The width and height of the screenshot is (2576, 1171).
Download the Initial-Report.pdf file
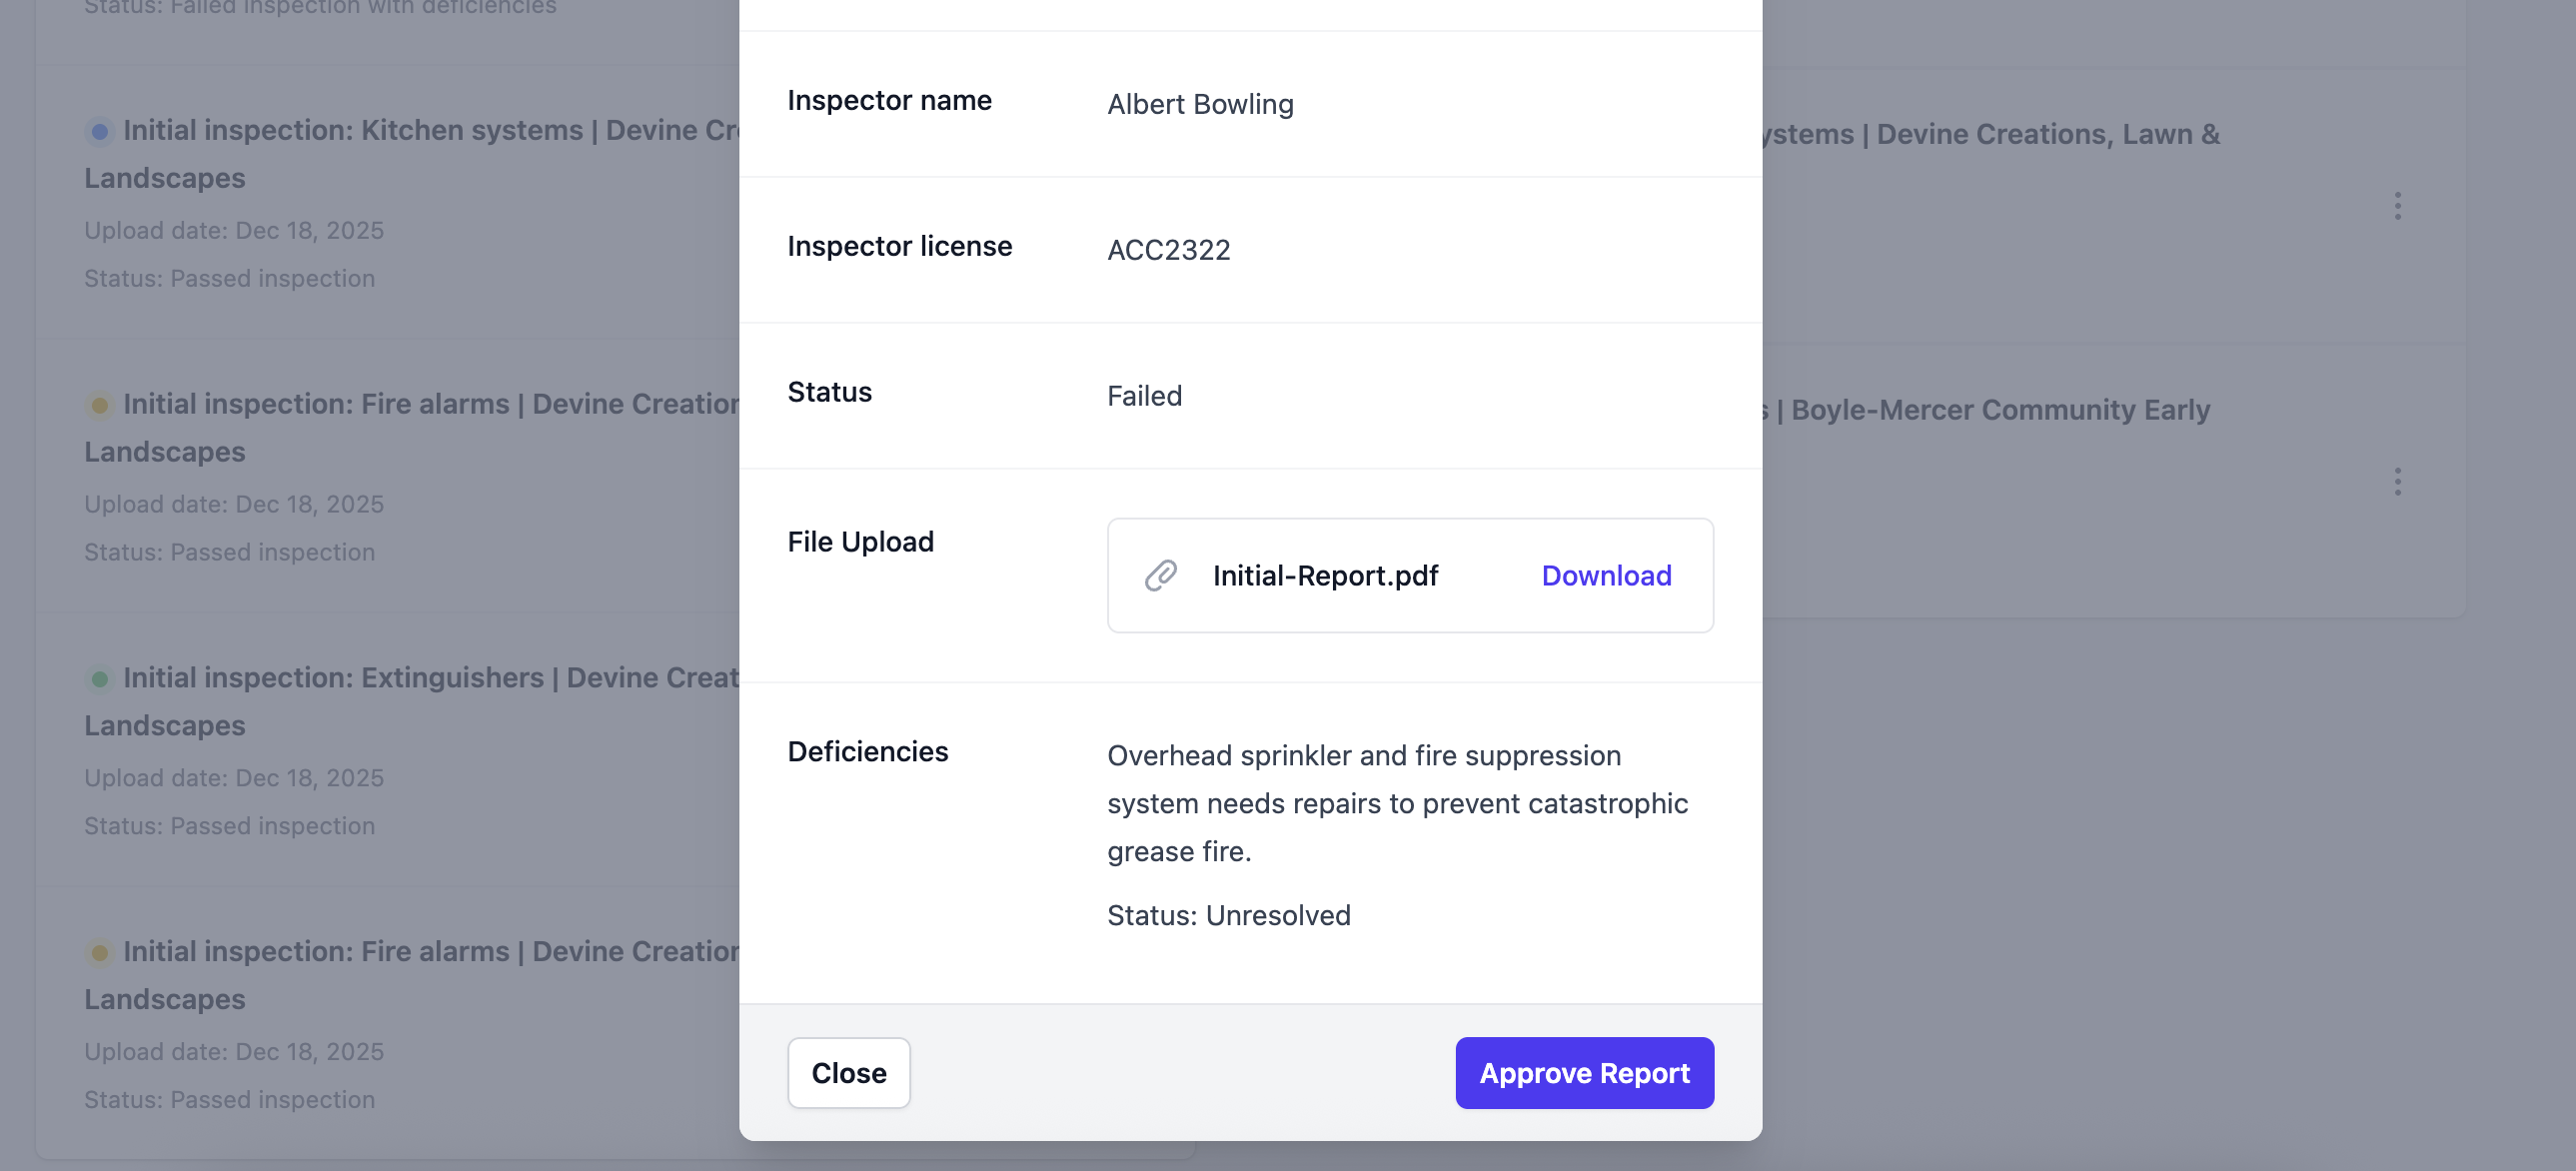tap(1606, 575)
